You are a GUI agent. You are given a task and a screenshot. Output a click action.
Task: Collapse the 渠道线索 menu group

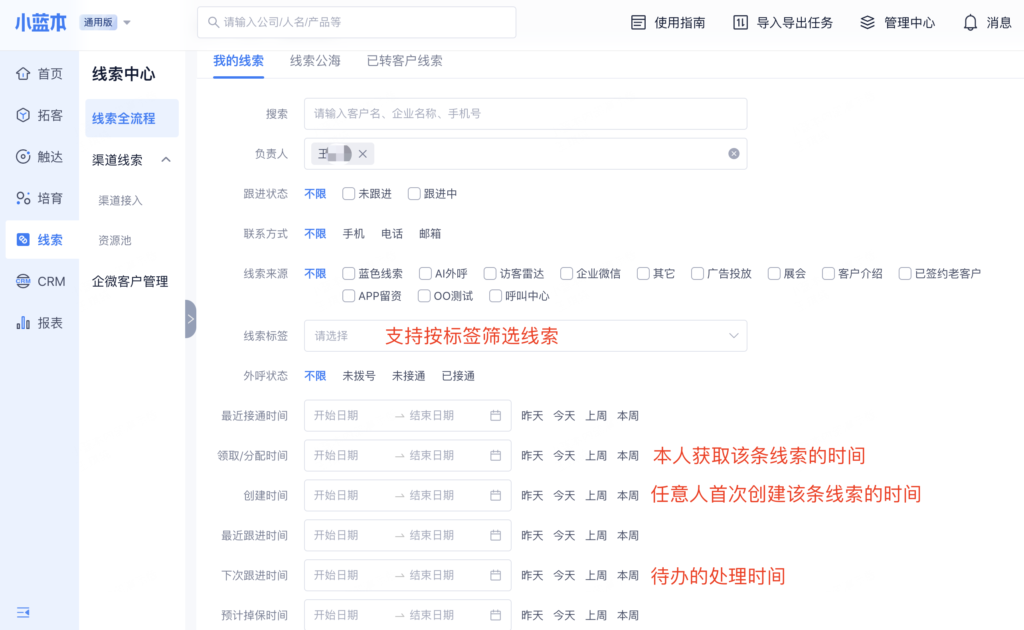(x=166, y=160)
